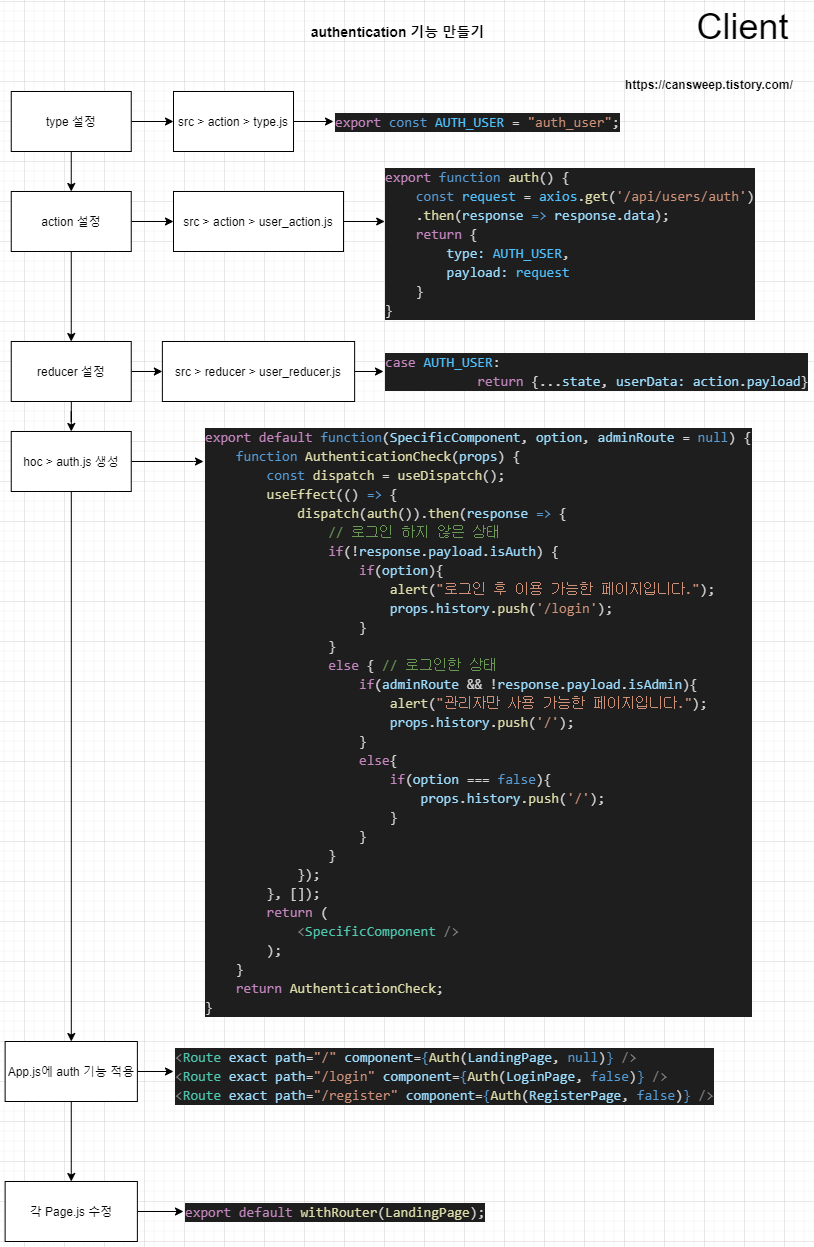Click 'return AuthenticationCheck;' code line
The image size is (814, 1247).
tap(339, 989)
